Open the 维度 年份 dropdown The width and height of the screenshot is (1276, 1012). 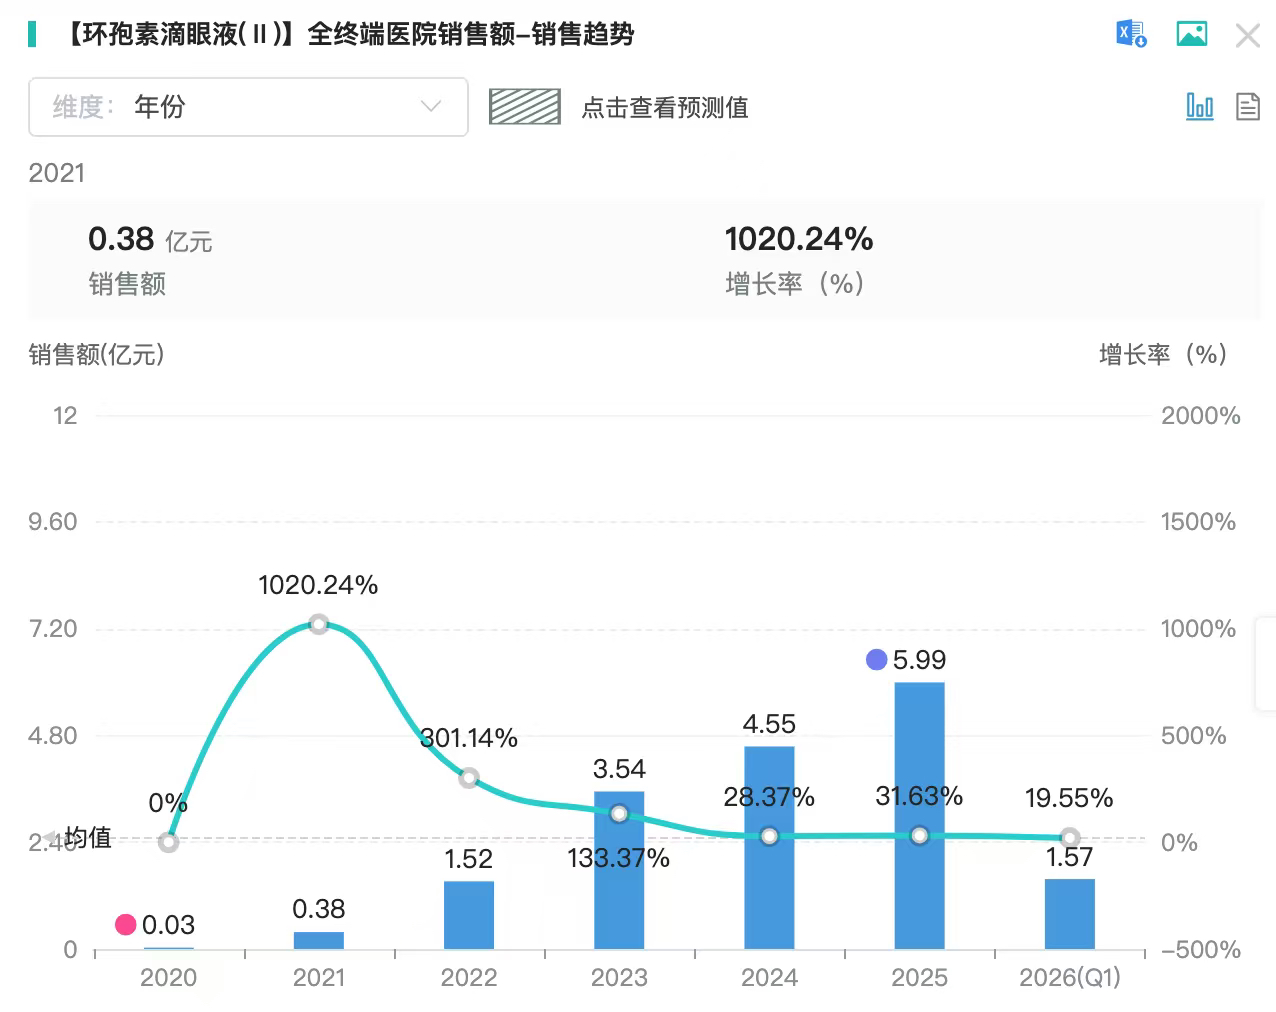(x=248, y=107)
